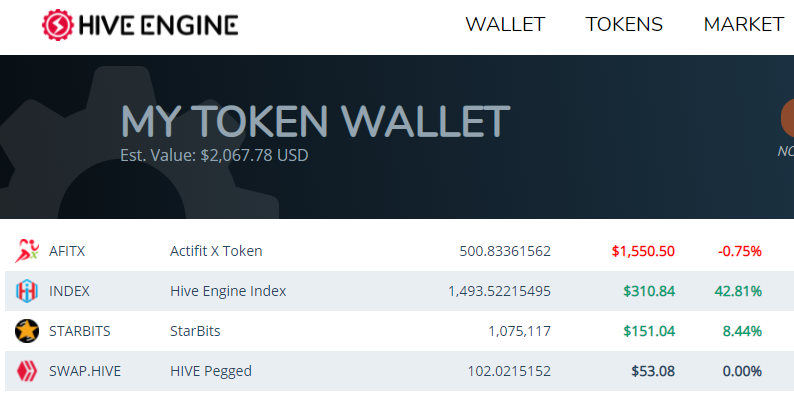Image resolution: width=794 pixels, height=396 pixels.
Task: Click the Hive Engine logo
Action: (140, 25)
